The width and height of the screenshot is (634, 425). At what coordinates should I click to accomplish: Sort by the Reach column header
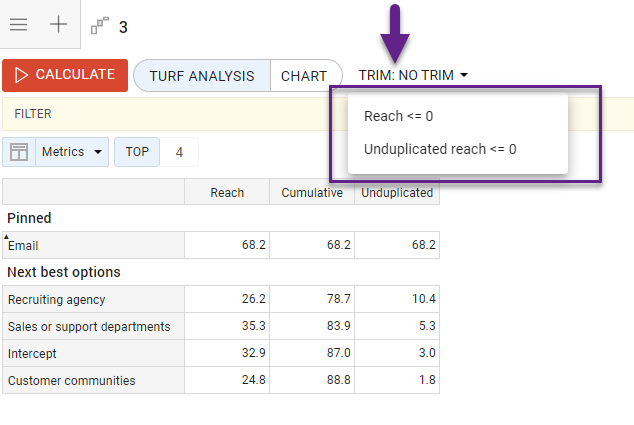[x=227, y=192]
